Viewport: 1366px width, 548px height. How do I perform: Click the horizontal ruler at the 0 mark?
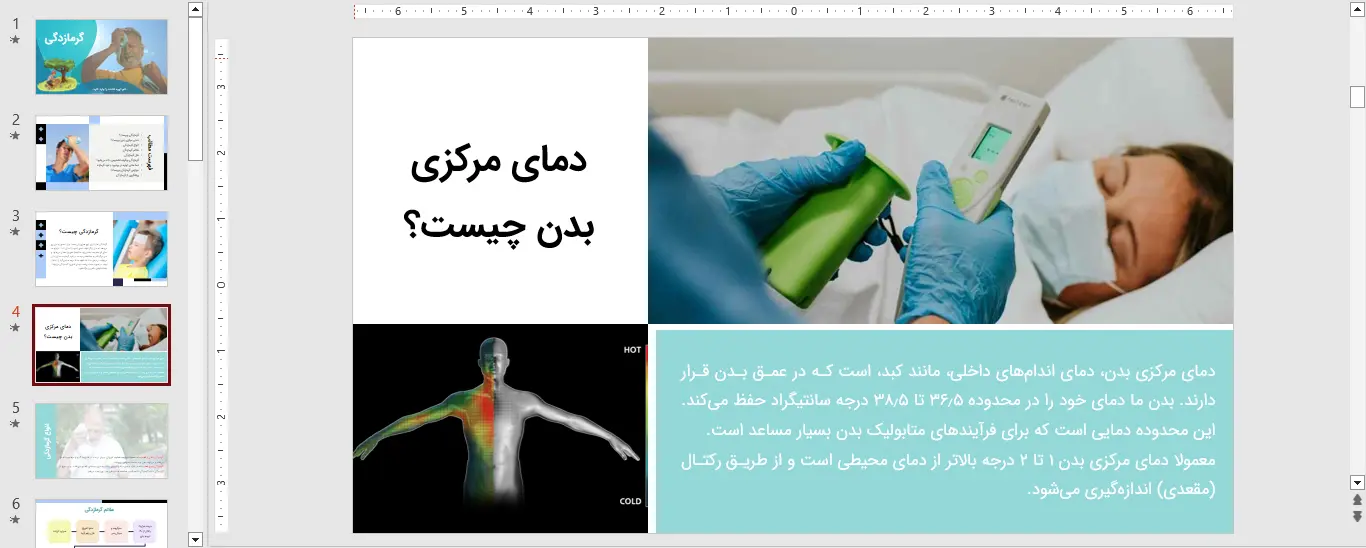click(x=793, y=12)
